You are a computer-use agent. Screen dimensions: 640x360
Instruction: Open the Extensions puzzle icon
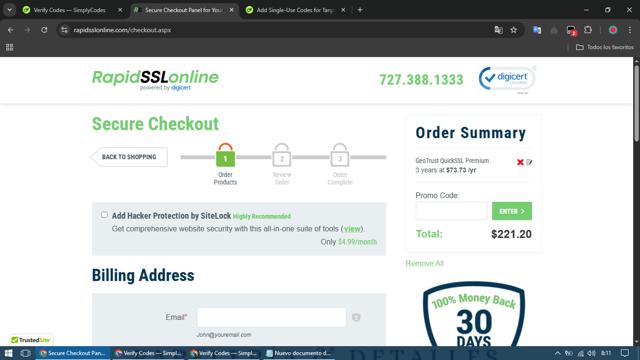(x=588, y=30)
